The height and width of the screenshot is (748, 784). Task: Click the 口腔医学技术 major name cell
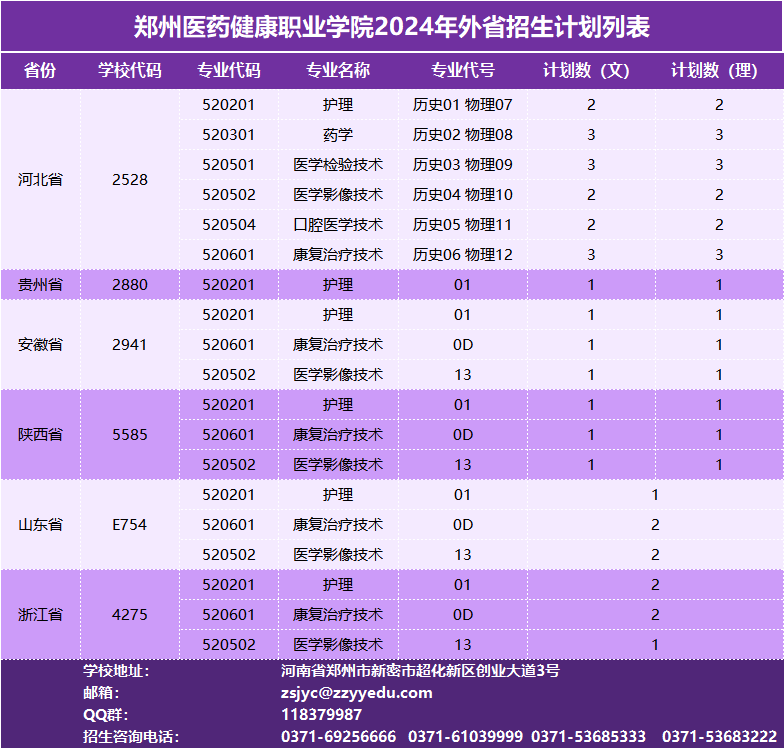(x=337, y=225)
